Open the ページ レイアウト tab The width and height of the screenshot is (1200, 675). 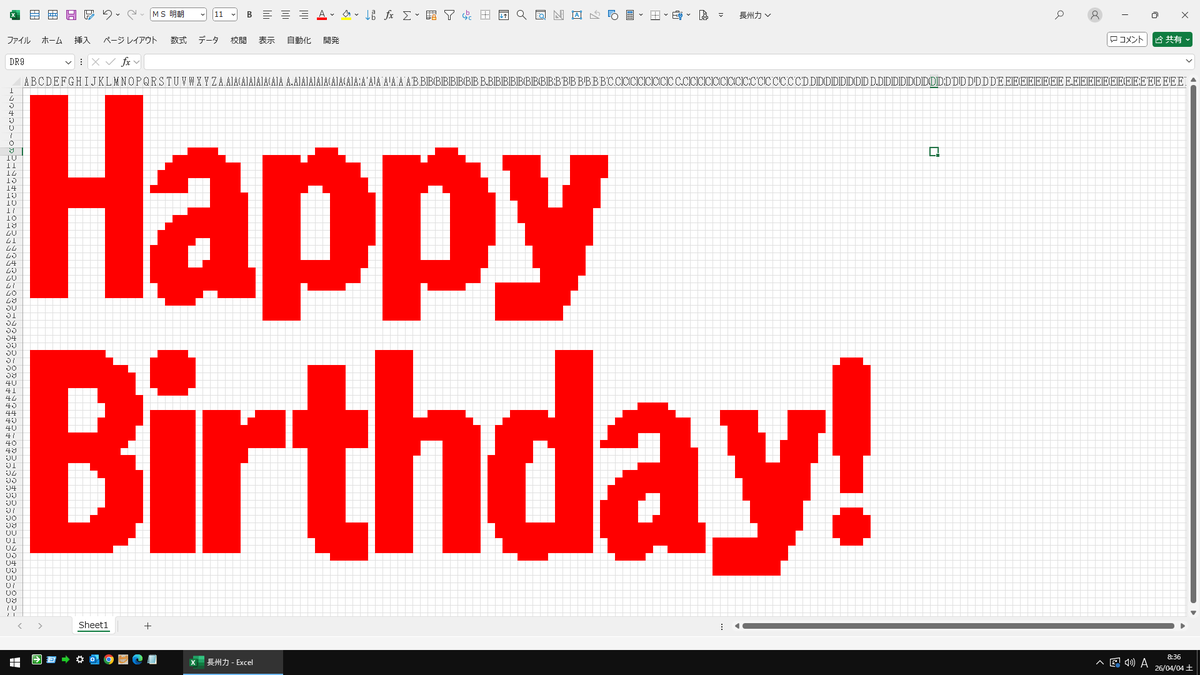pos(130,40)
